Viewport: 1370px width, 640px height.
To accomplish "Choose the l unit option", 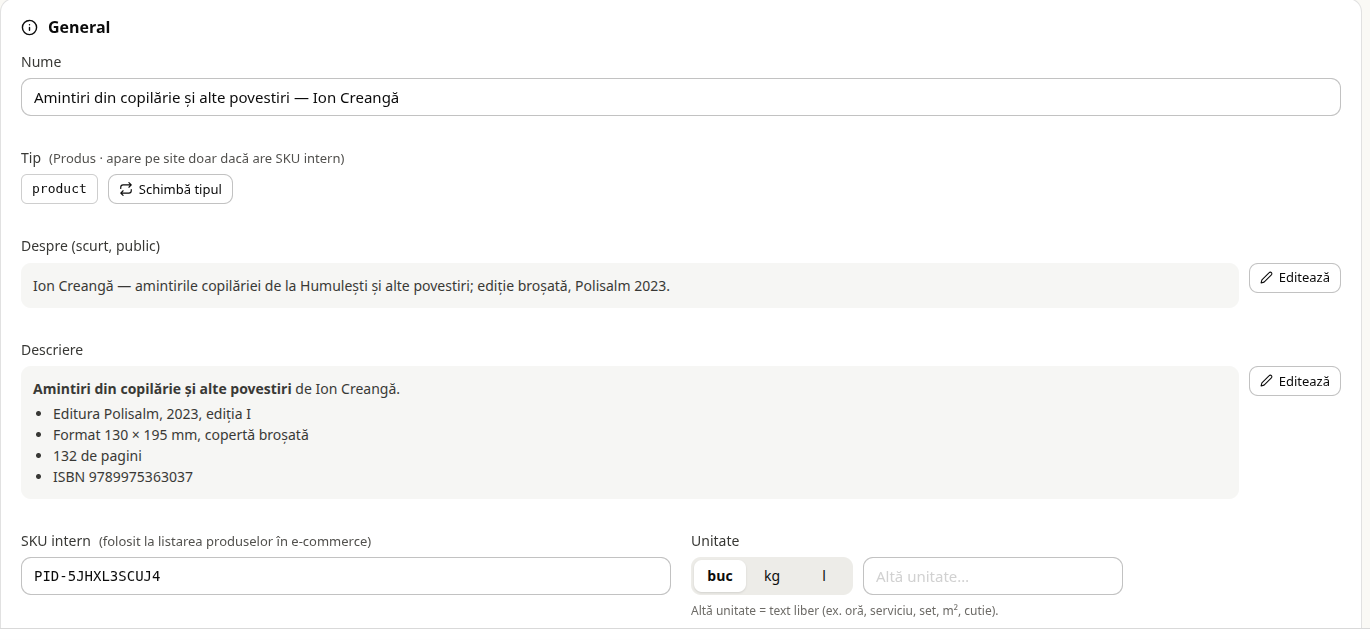I will [824, 576].
